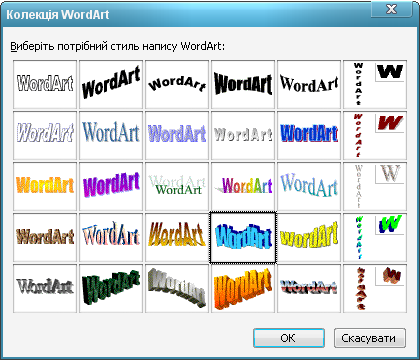Pick the italic blue outlined WordArt style

[x=45, y=135]
